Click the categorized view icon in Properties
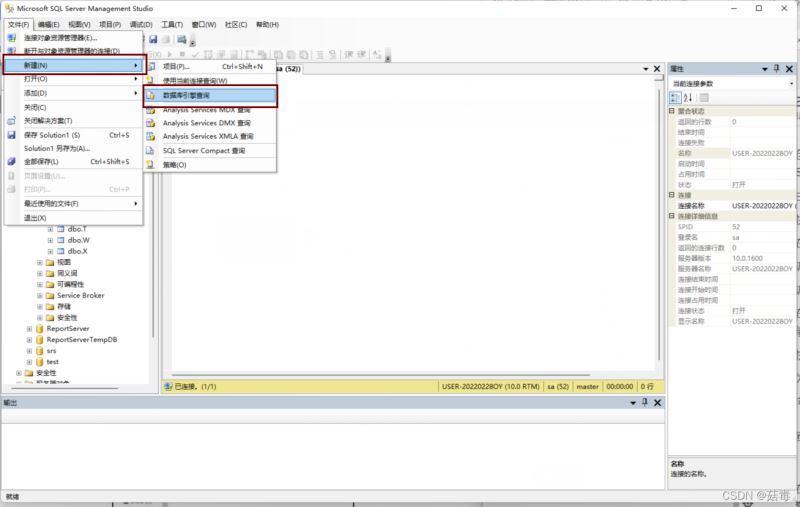 (675, 97)
